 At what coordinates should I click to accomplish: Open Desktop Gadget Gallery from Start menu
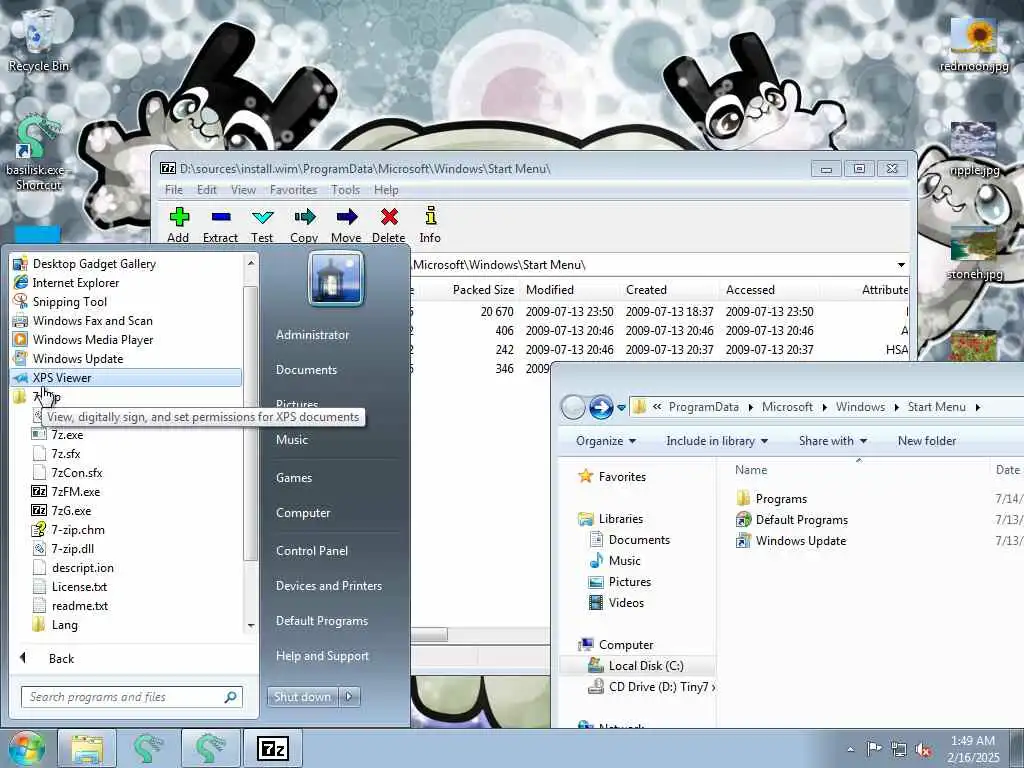point(127,264)
